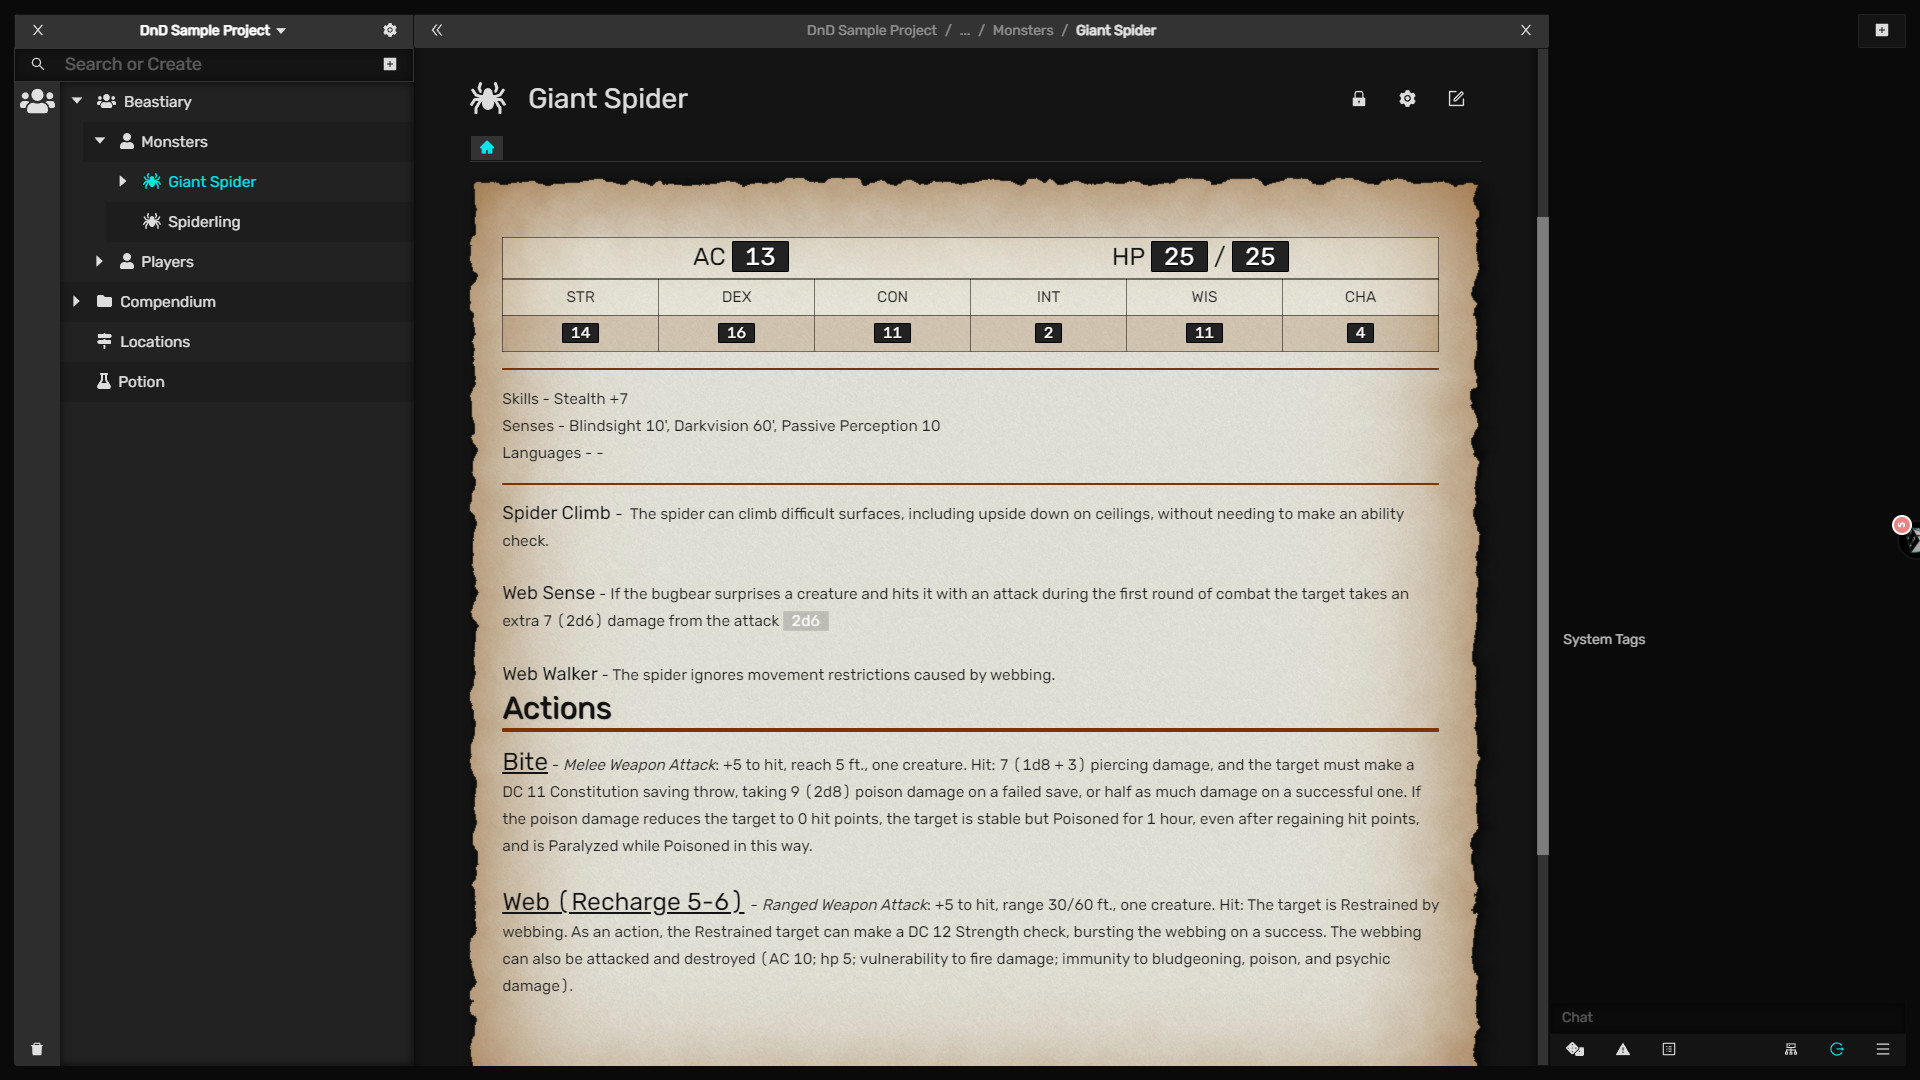The image size is (1920, 1080).
Task: Select the Spiderling tree item
Action: [203, 222]
